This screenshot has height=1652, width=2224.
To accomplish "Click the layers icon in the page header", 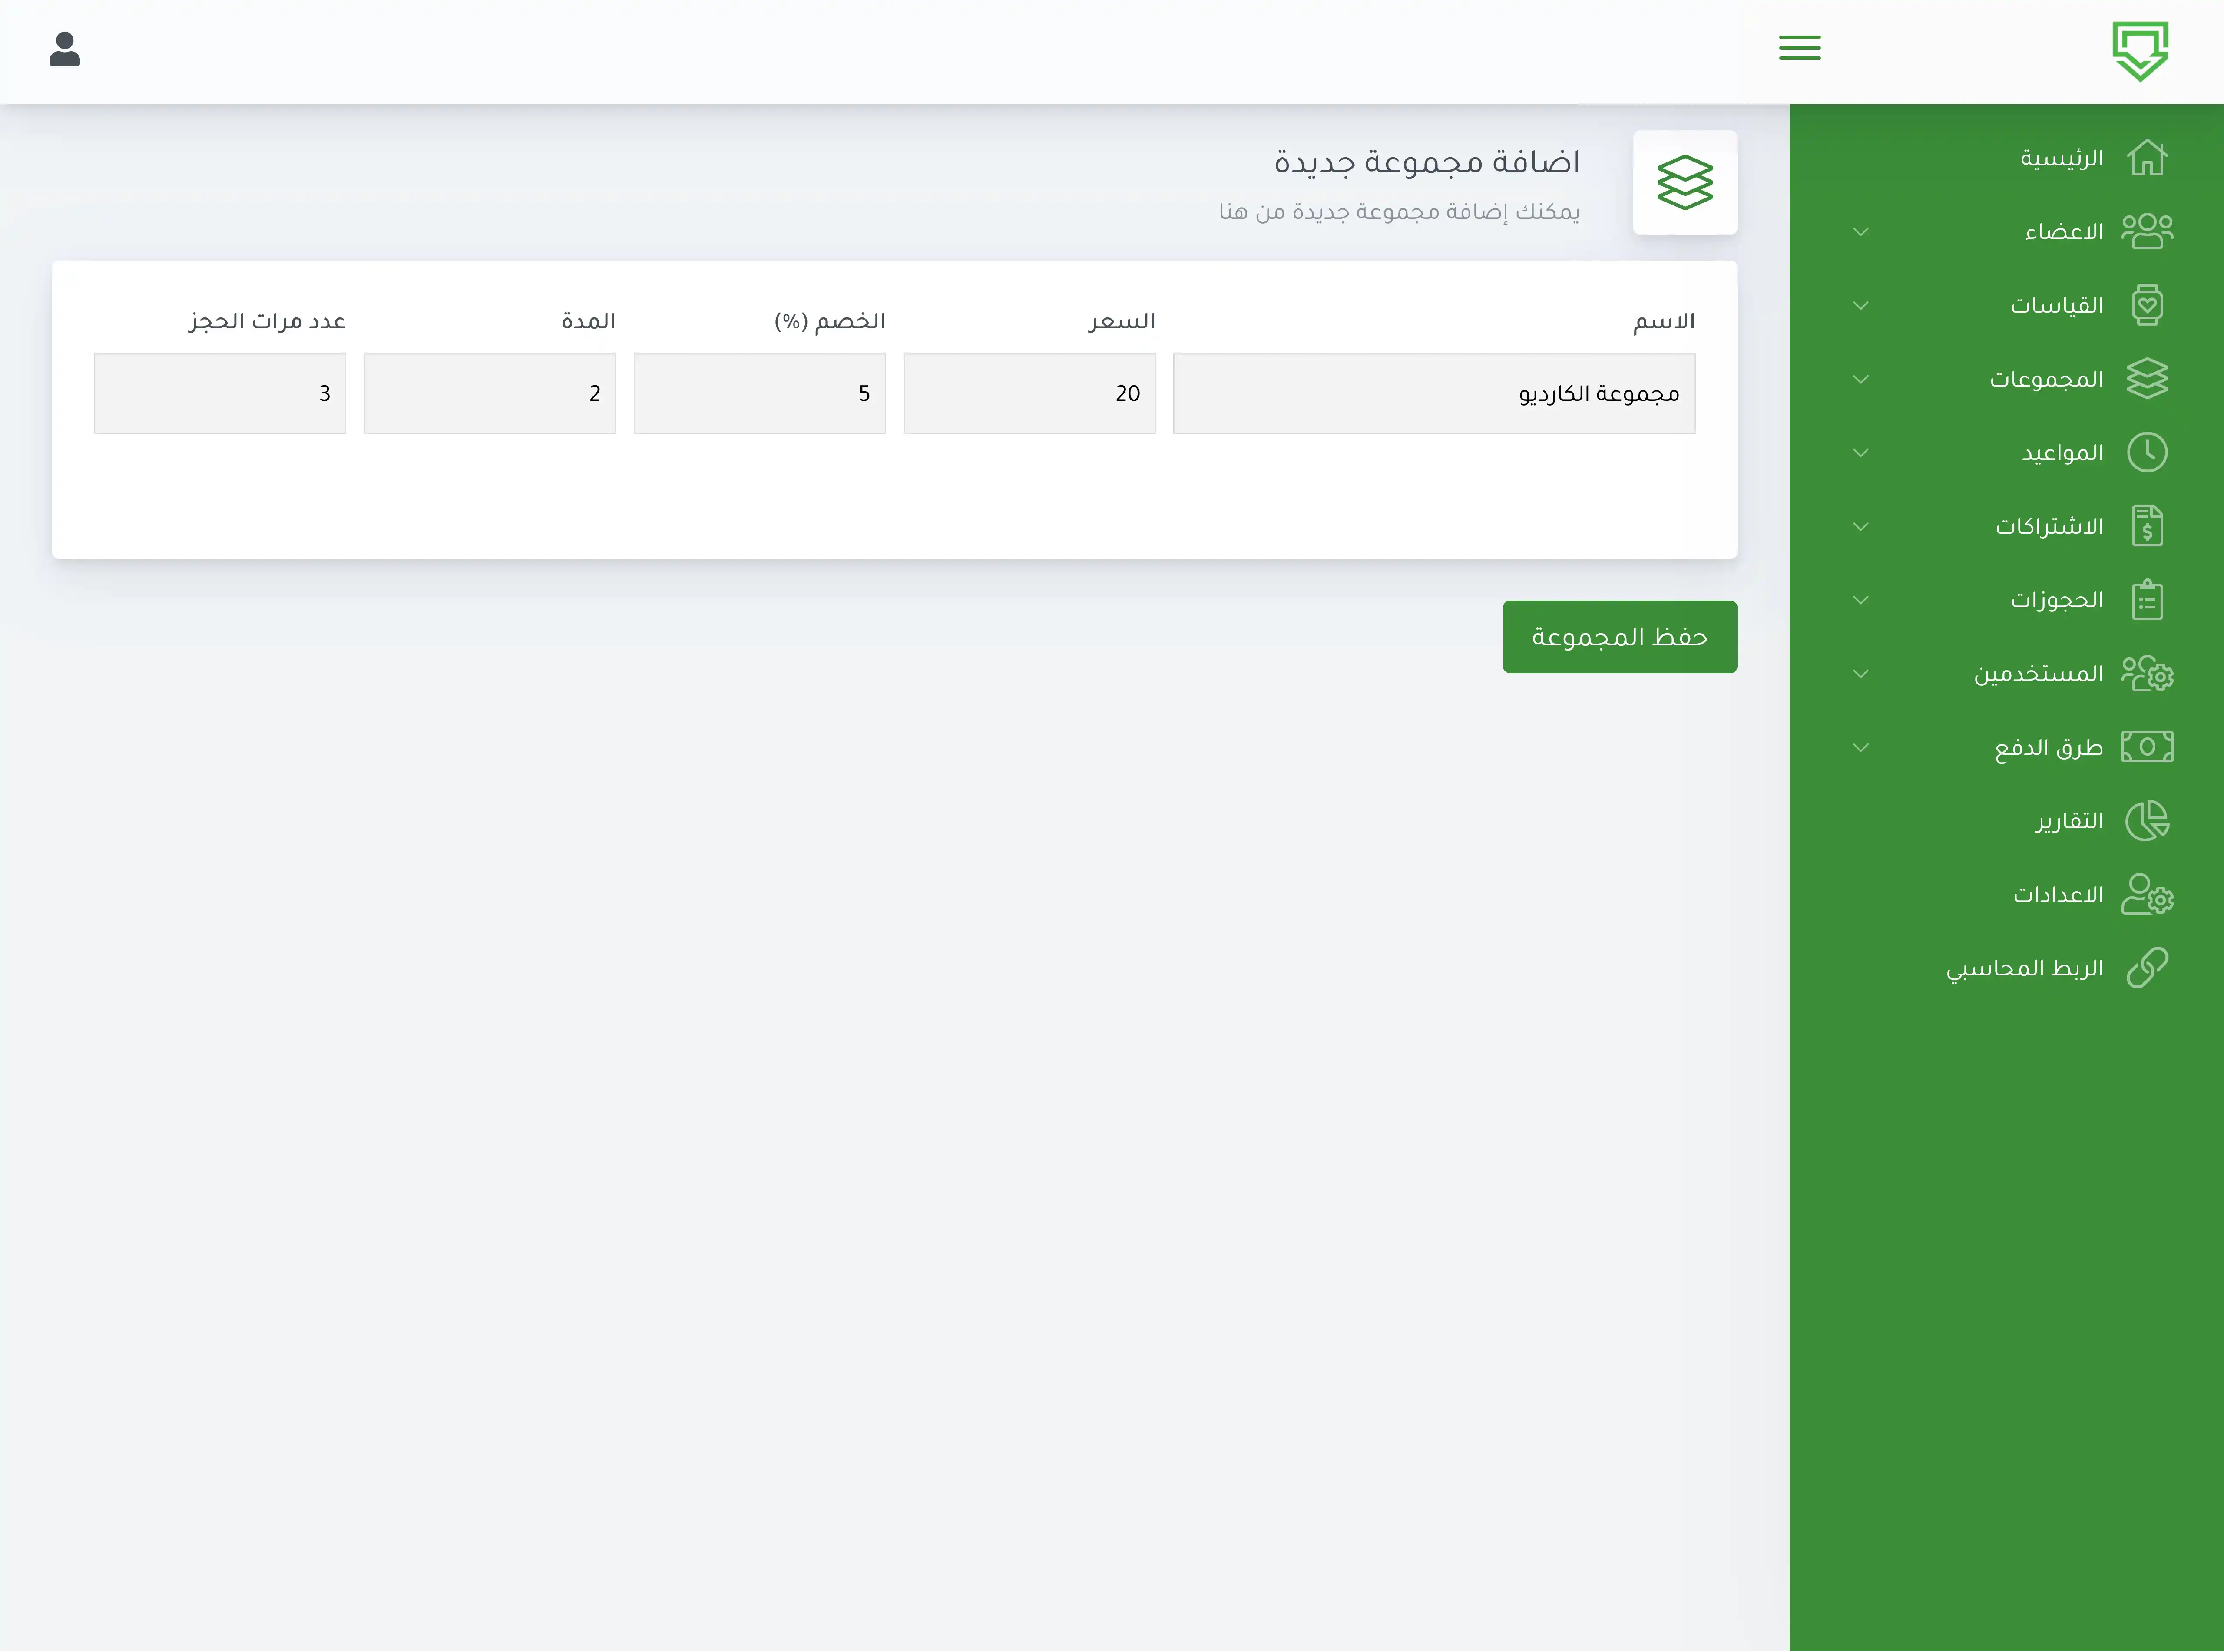I will point(1685,182).
